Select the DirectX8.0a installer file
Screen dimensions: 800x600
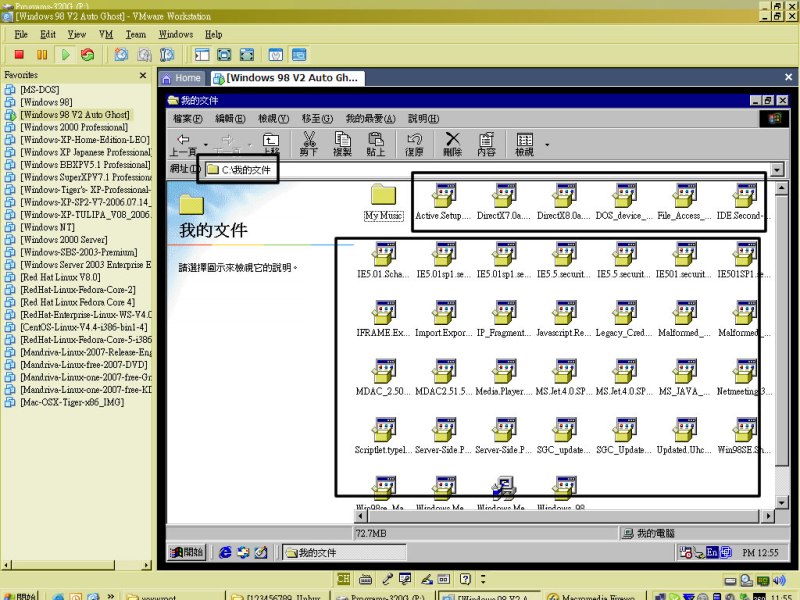pos(564,202)
